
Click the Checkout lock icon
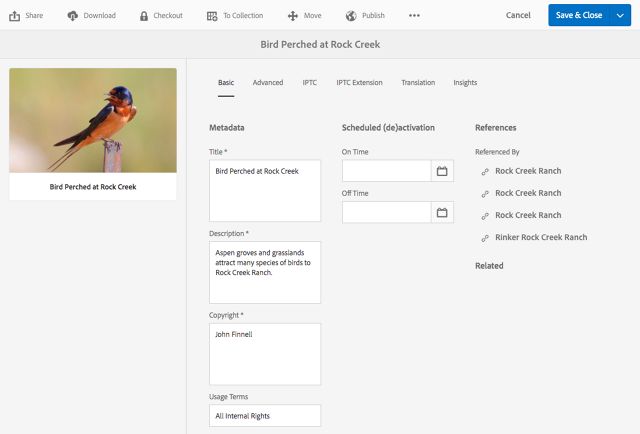pyautogui.click(x=144, y=16)
